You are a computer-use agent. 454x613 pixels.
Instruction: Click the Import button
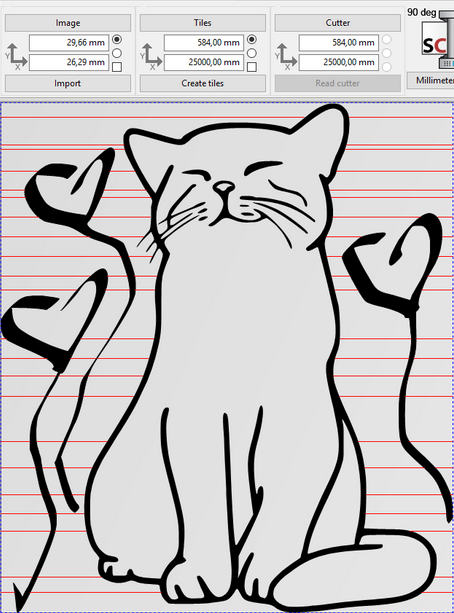(x=68, y=83)
